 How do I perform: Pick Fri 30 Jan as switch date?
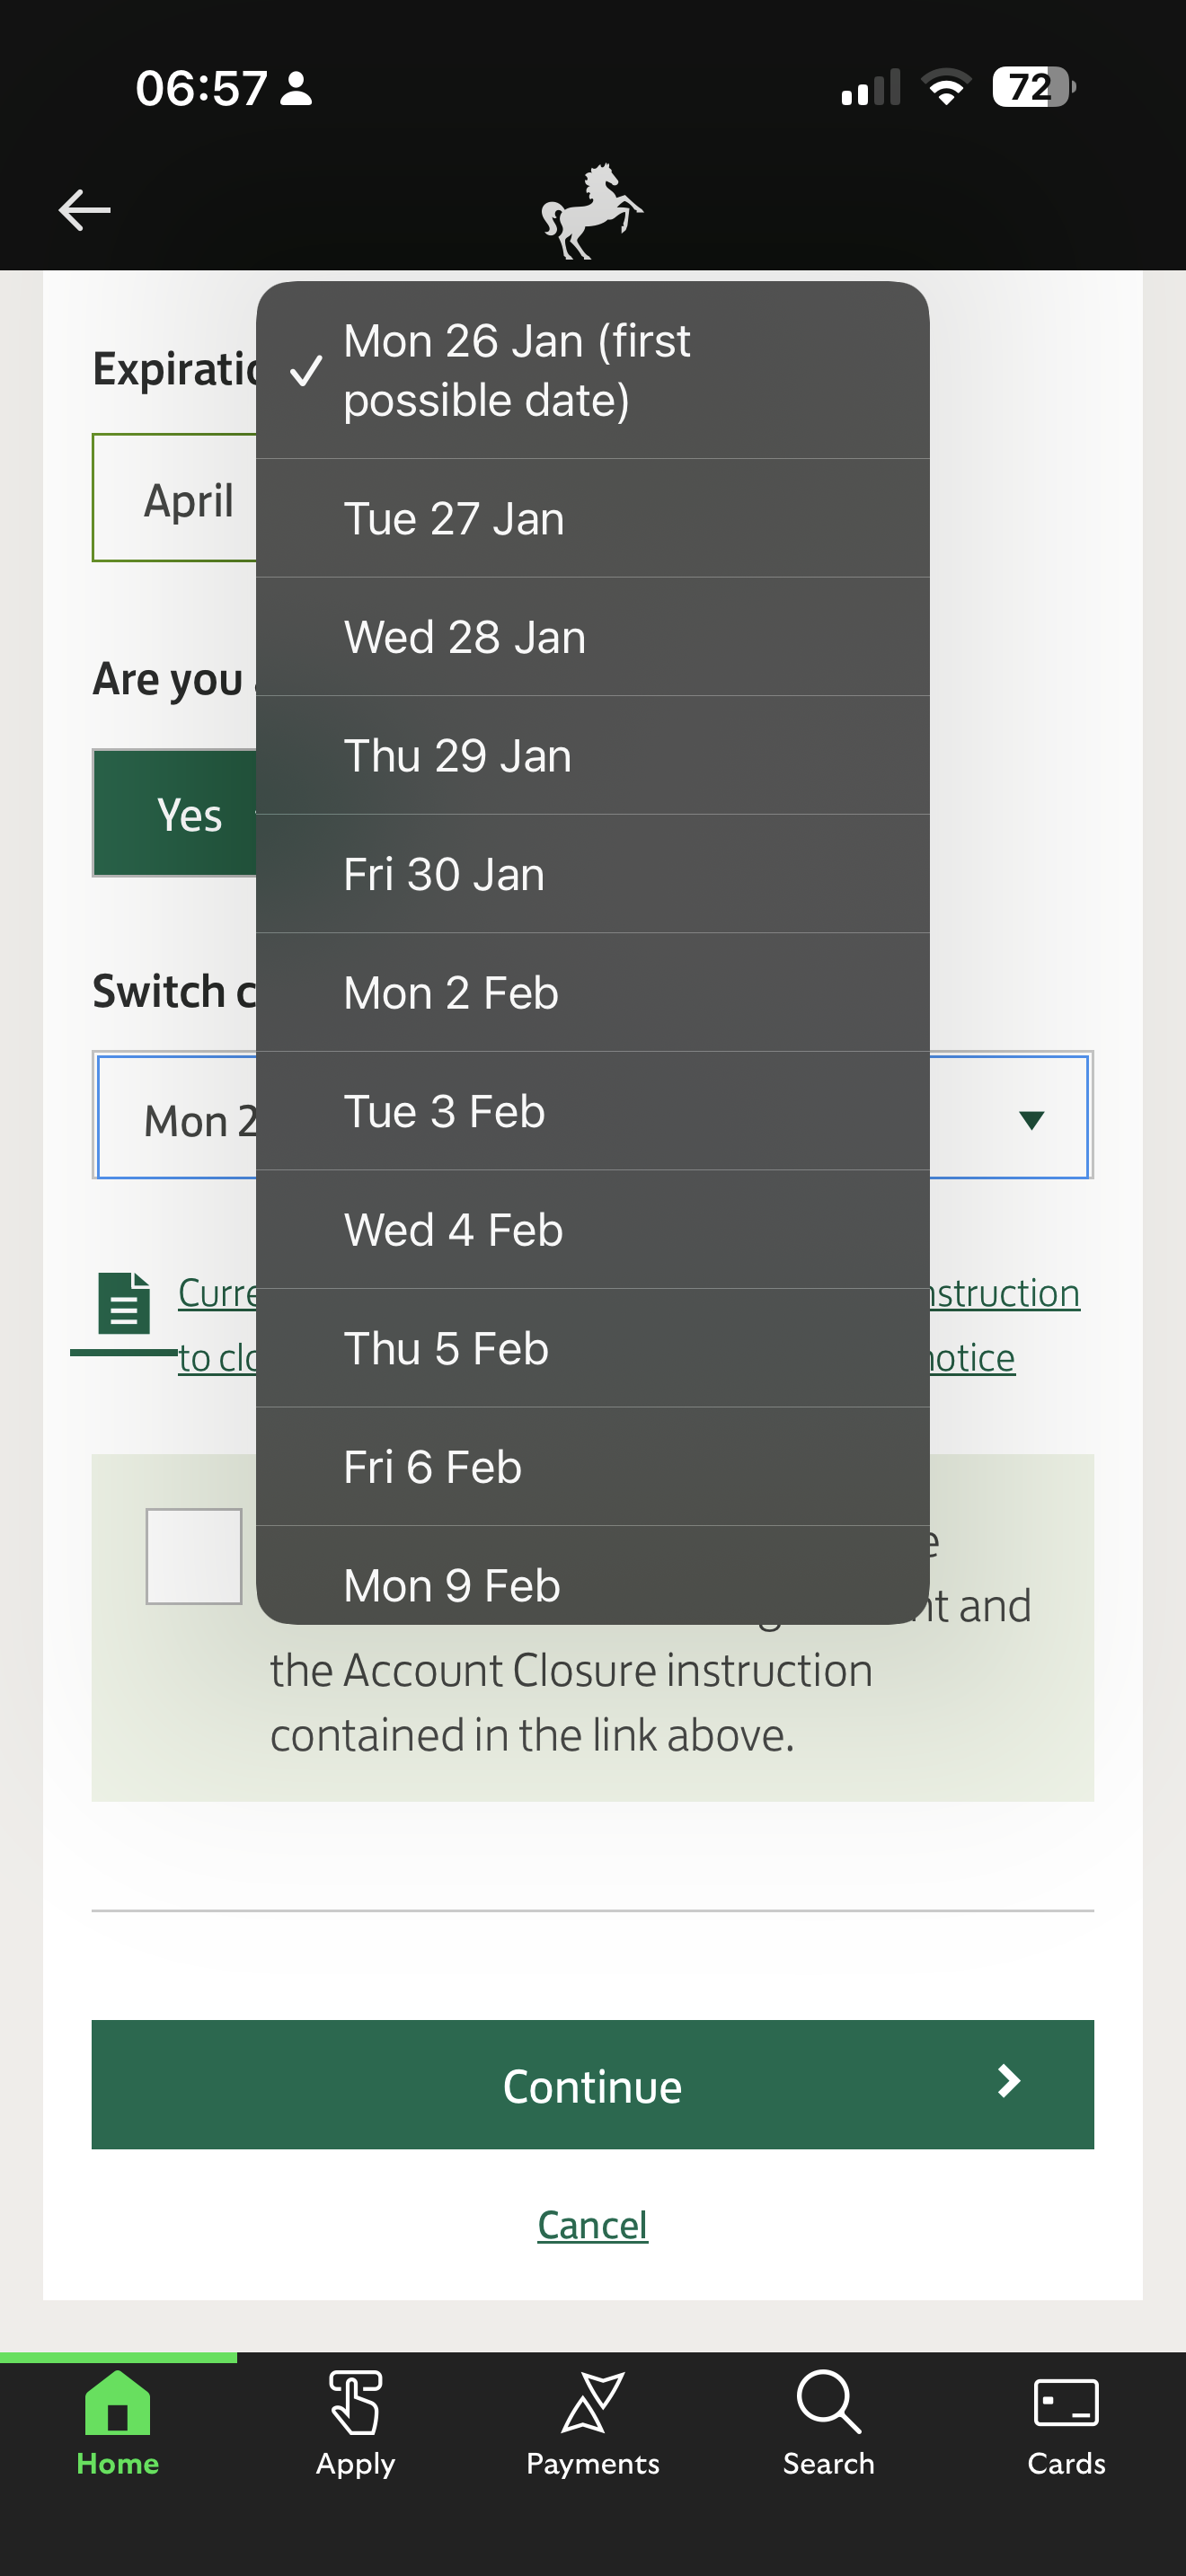(592, 875)
